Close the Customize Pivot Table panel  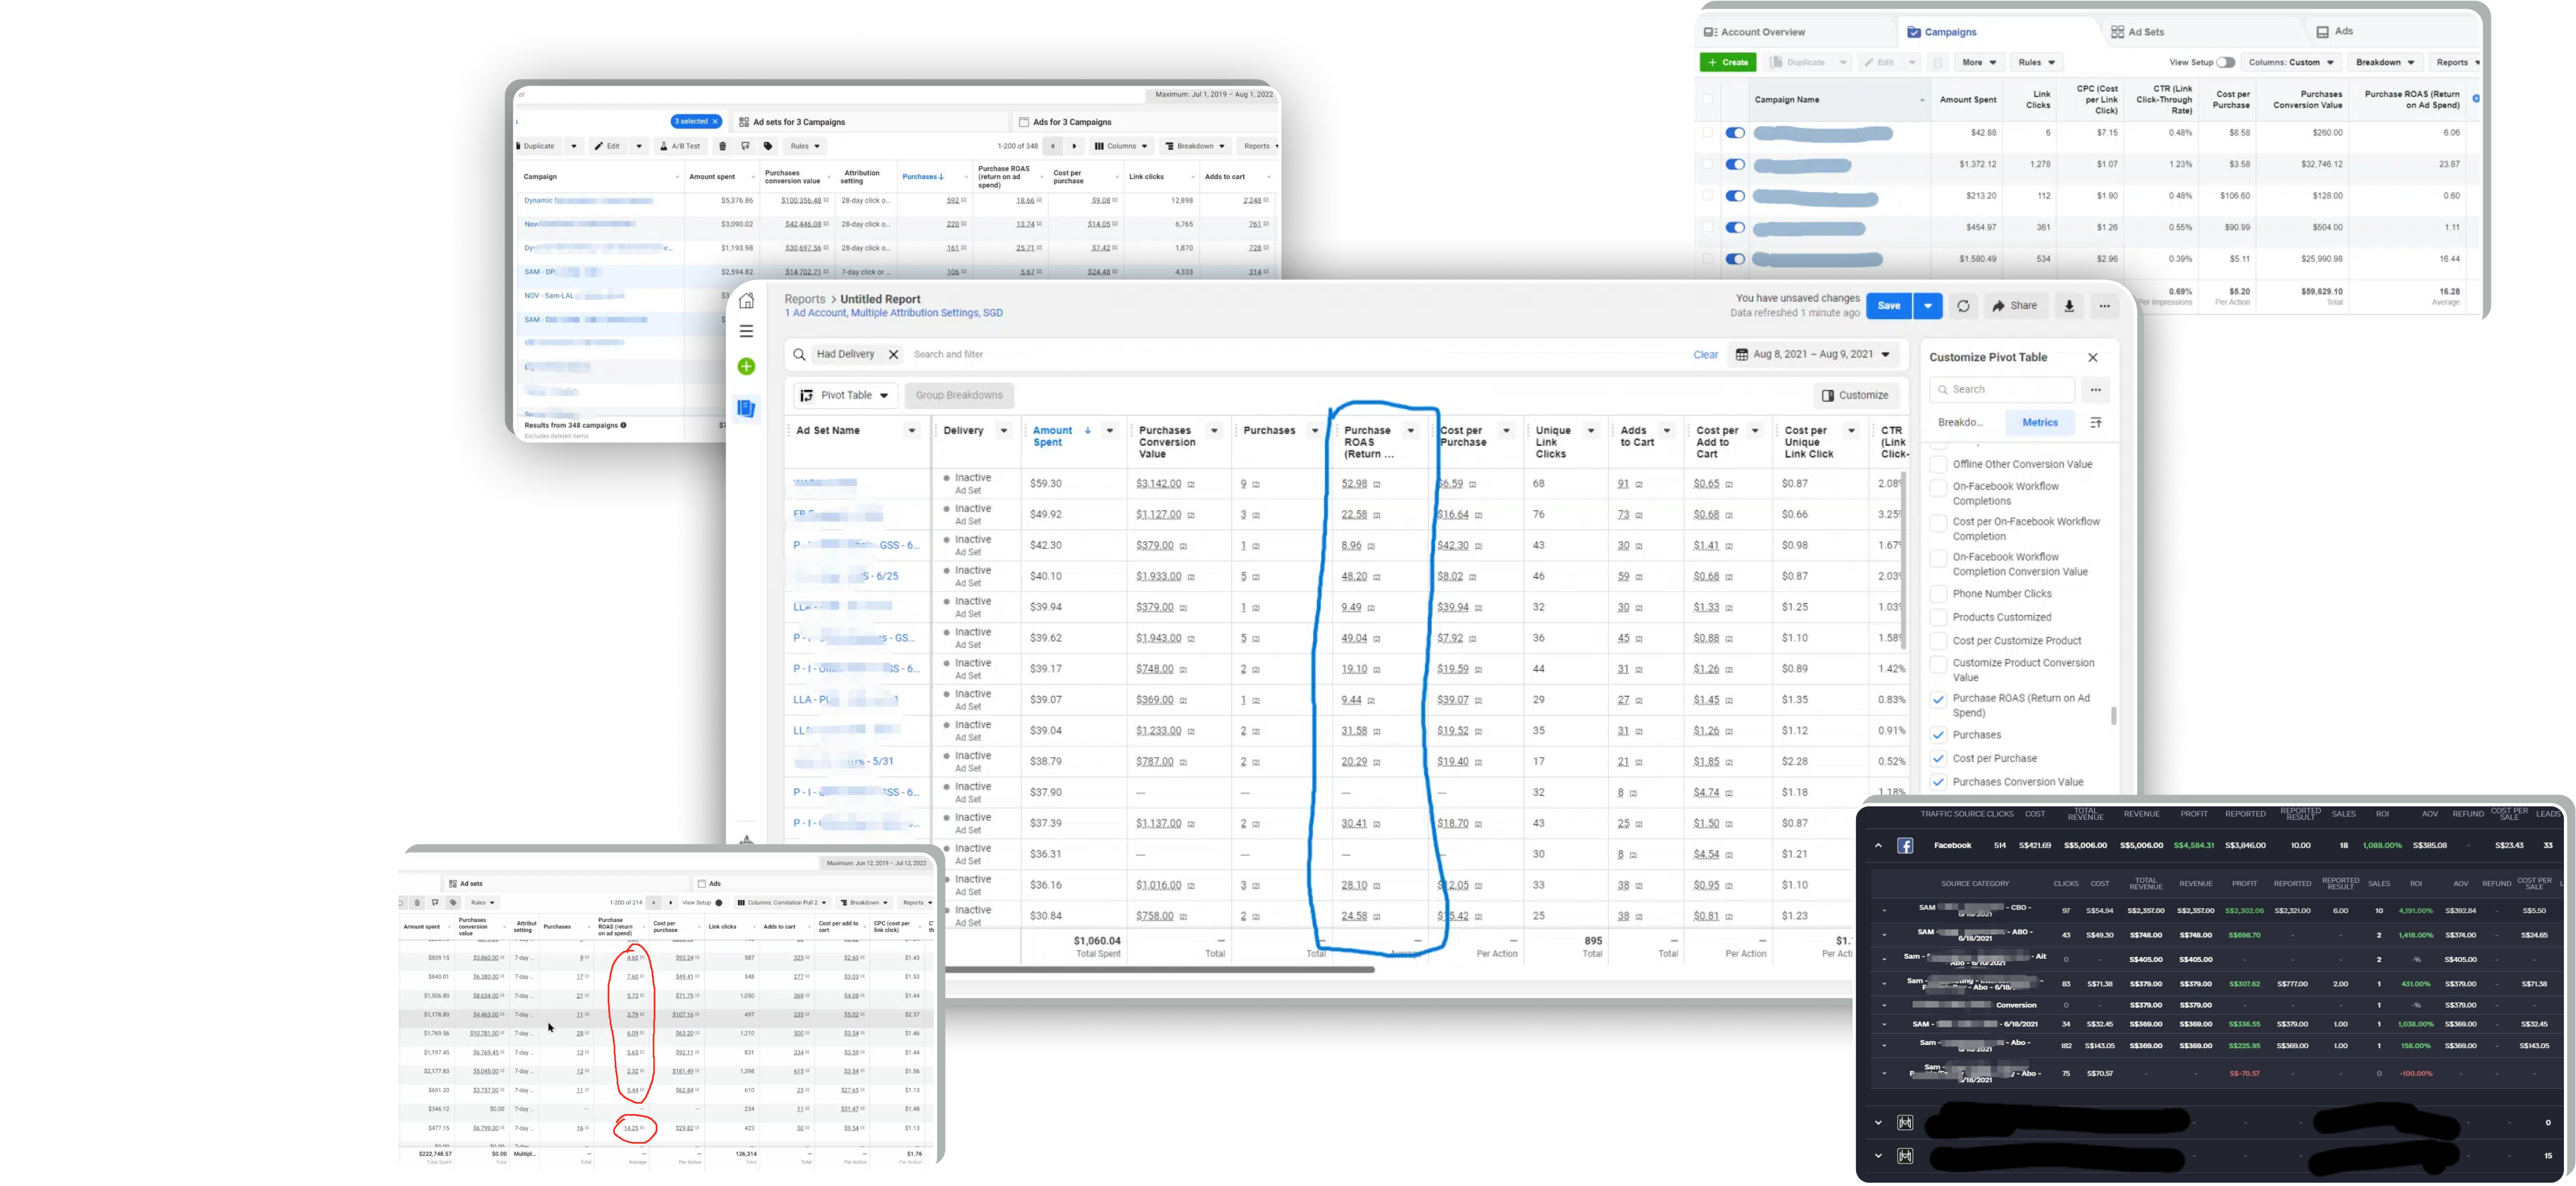pos(2093,357)
